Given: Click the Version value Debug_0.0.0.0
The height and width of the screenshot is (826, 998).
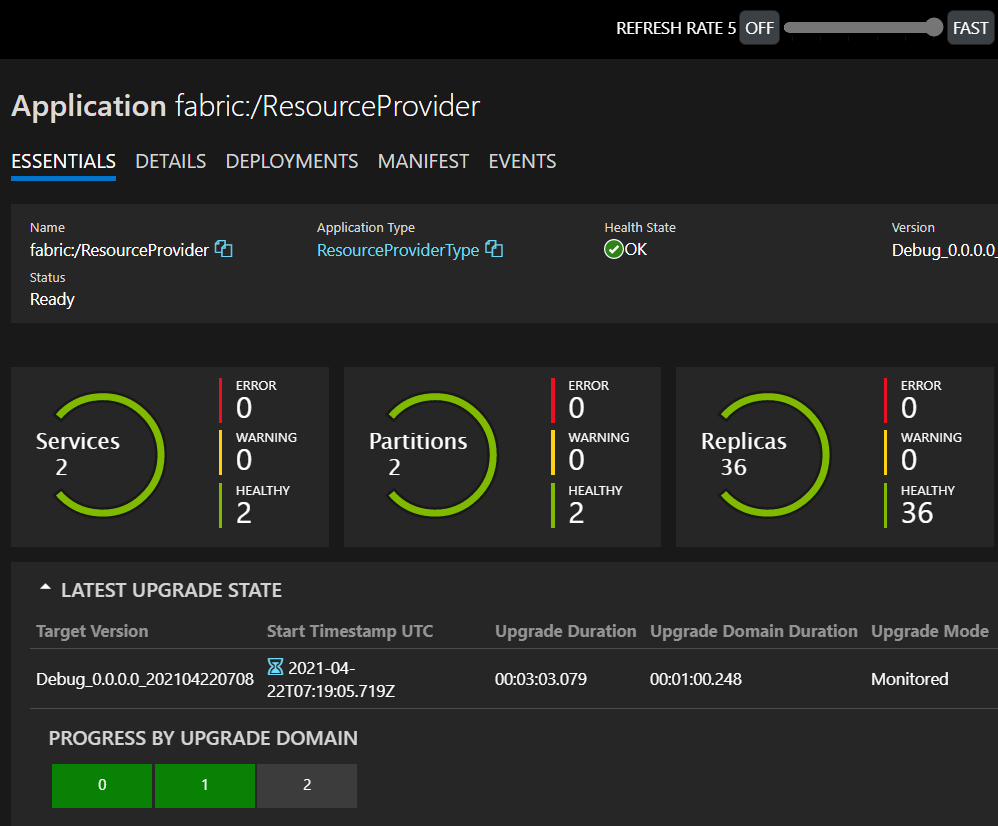Looking at the screenshot, I should (x=945, y=250).
